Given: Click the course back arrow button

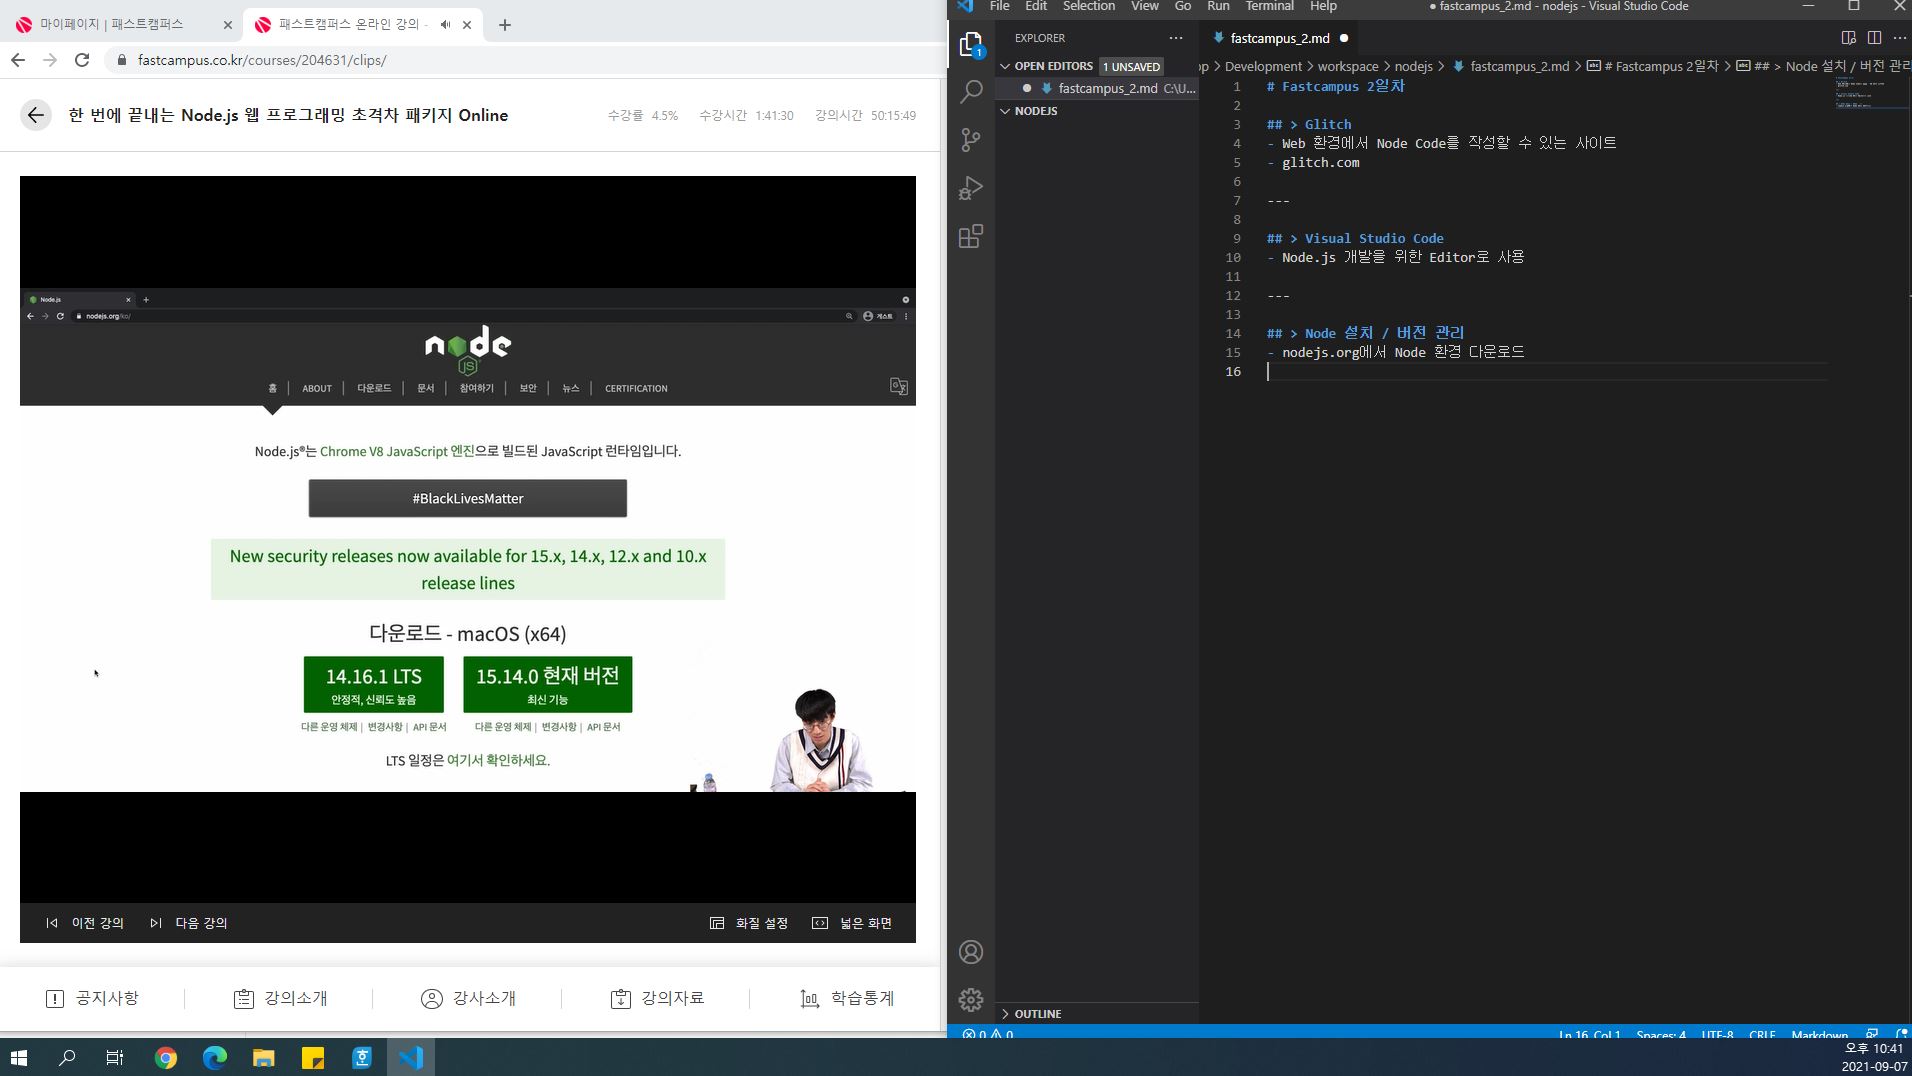Looking at the screenshot, I should (36, 115).
